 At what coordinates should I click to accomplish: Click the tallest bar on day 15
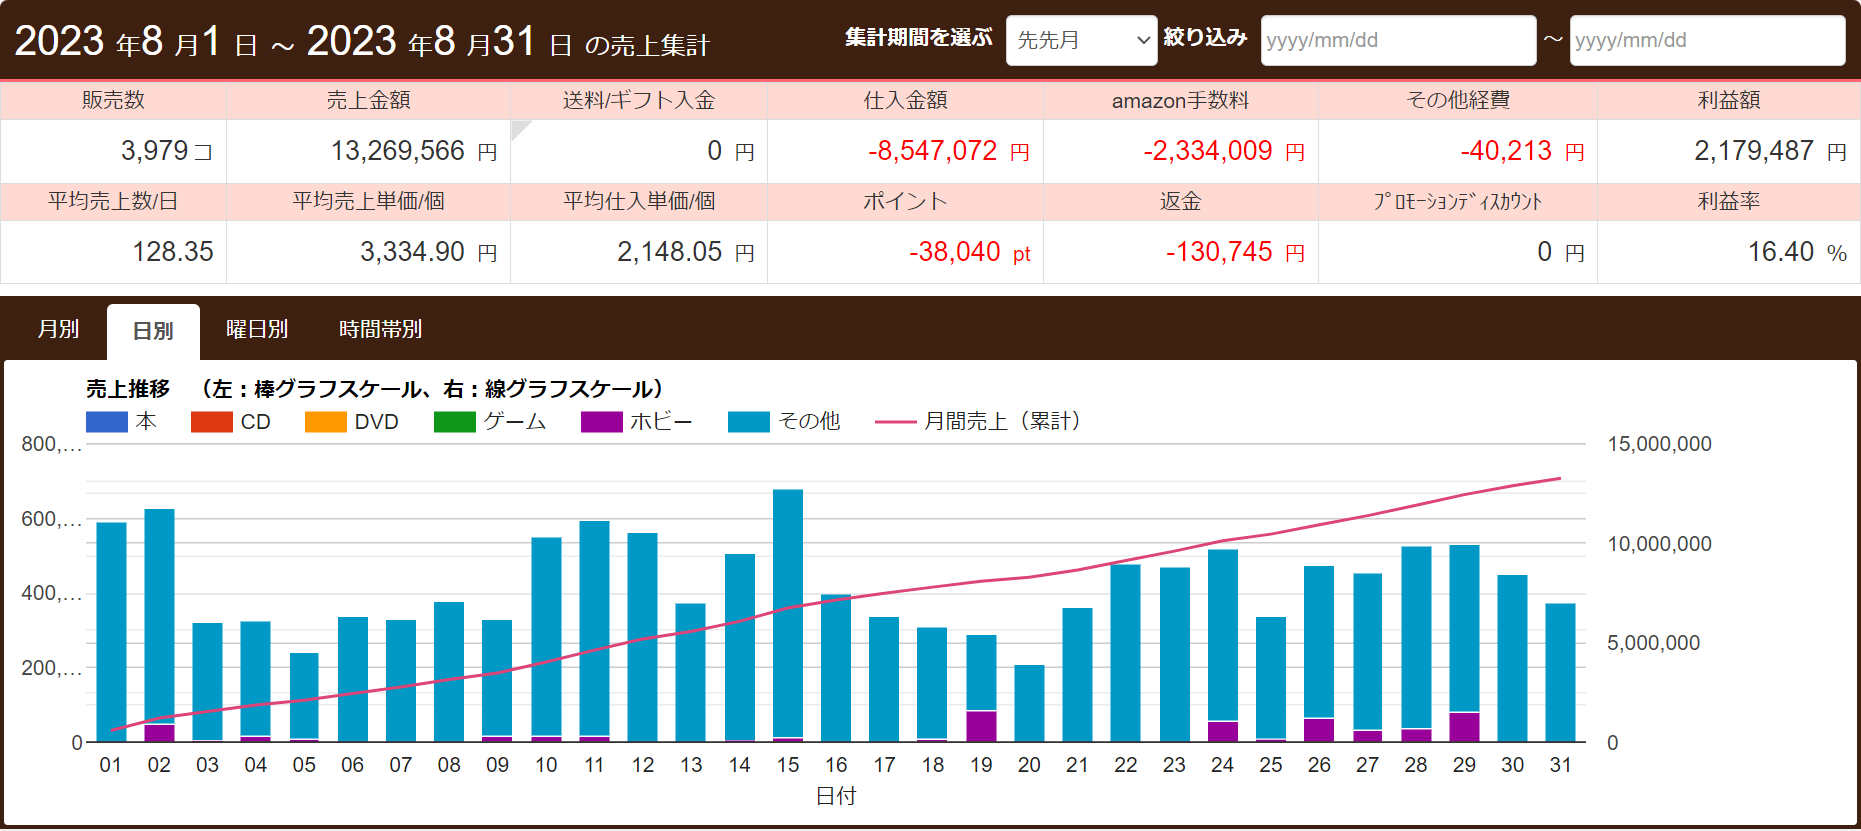coord(788,610)
